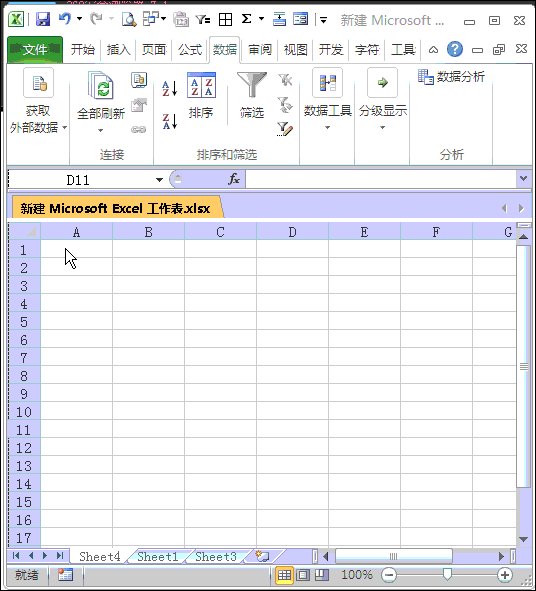The image size is (536, 591).
Task: Expand the Name Box dropdown arrow
Action: [x=159, y=180]
